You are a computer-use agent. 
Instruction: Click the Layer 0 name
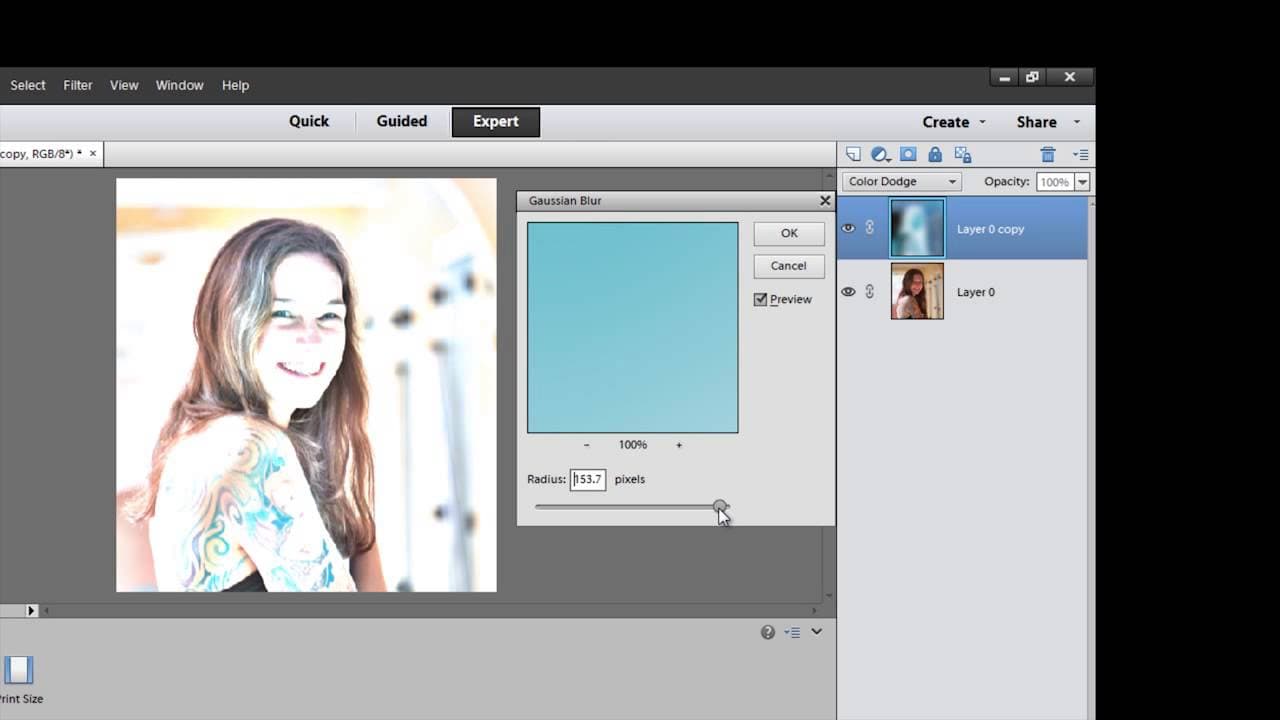tap(976, 292)
